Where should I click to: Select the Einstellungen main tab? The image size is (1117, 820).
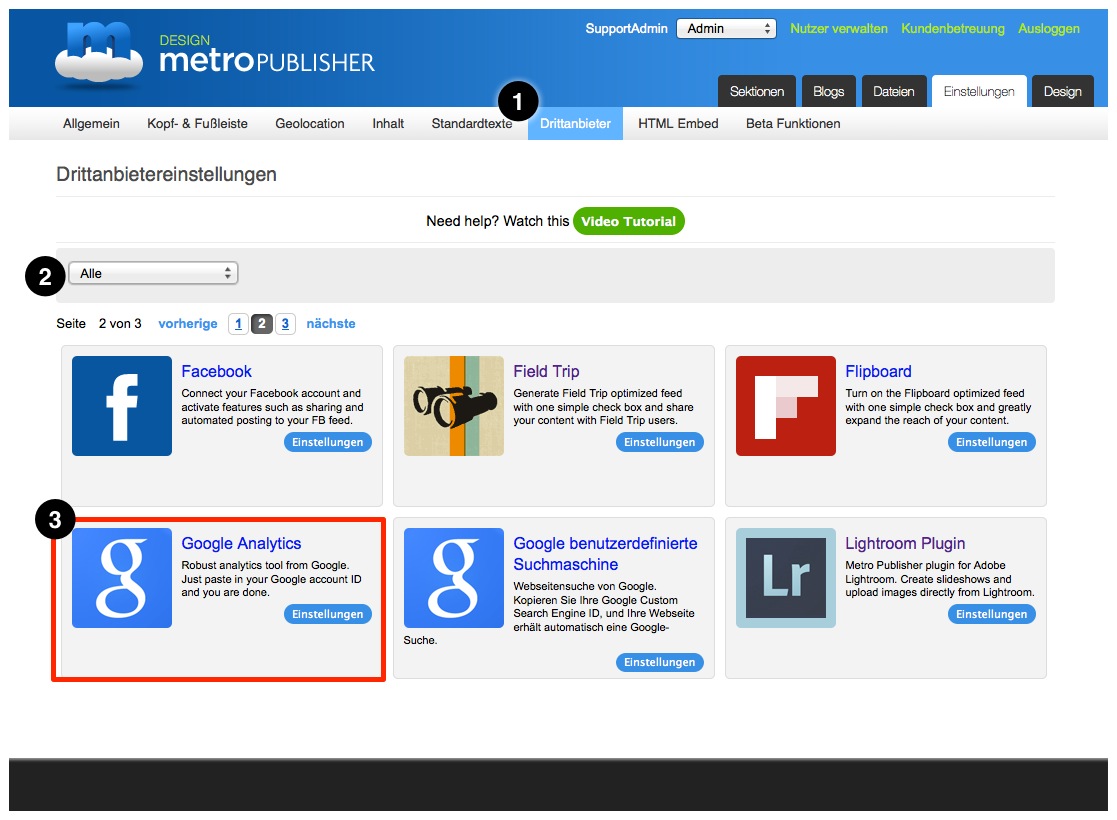pos(979,91)
